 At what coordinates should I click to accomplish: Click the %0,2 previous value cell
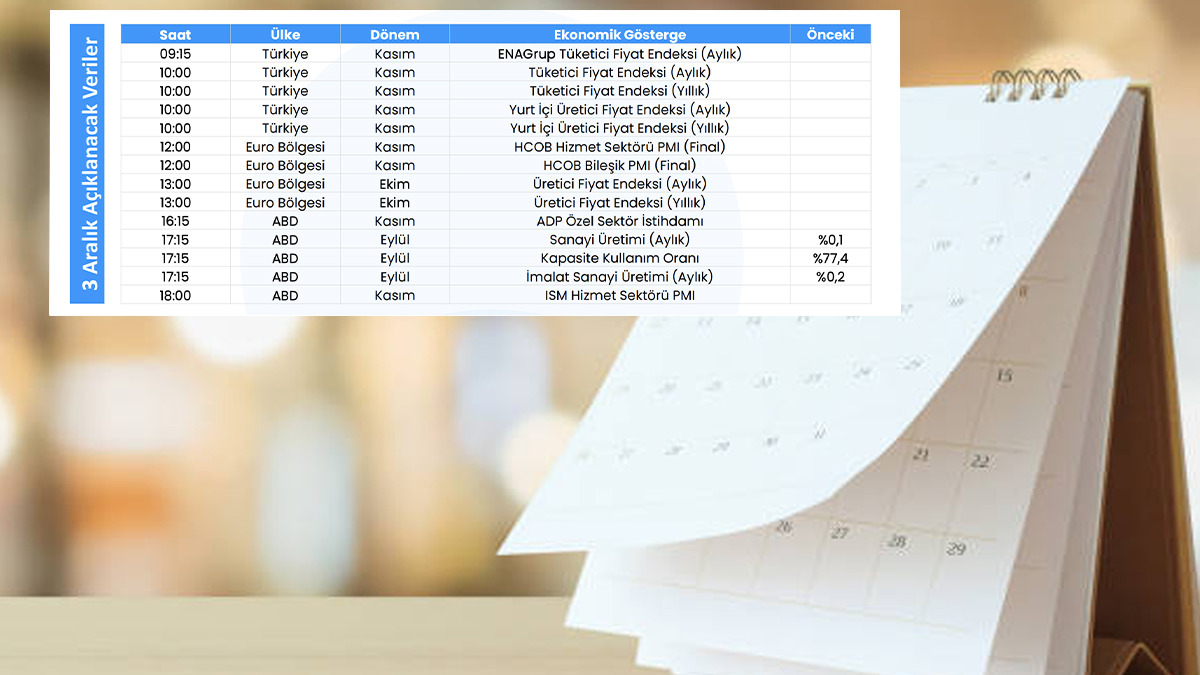[829, 277]
